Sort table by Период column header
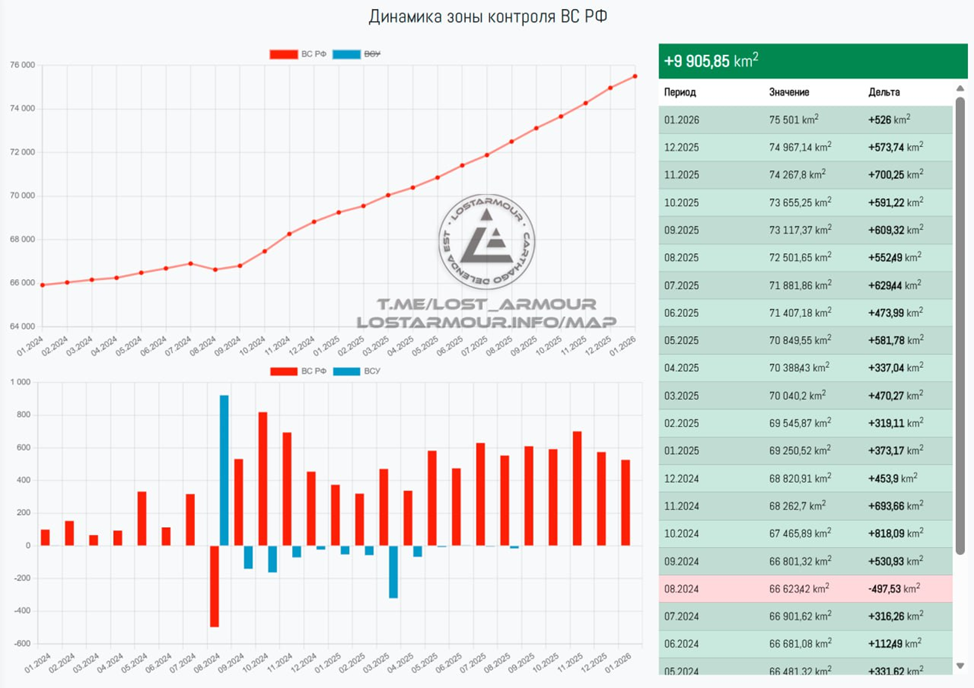Viewport: 974px width, 688px height. click(680, 92)
